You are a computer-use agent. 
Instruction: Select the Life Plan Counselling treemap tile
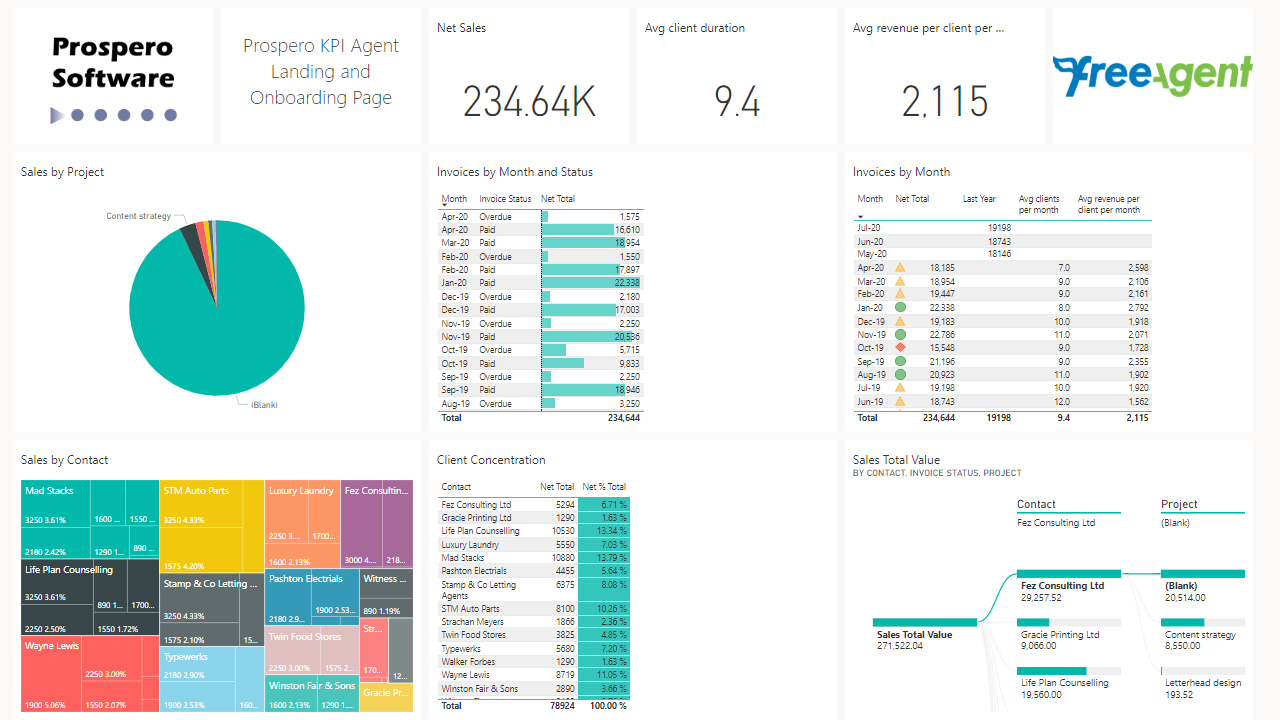click(x=90, y=598)
